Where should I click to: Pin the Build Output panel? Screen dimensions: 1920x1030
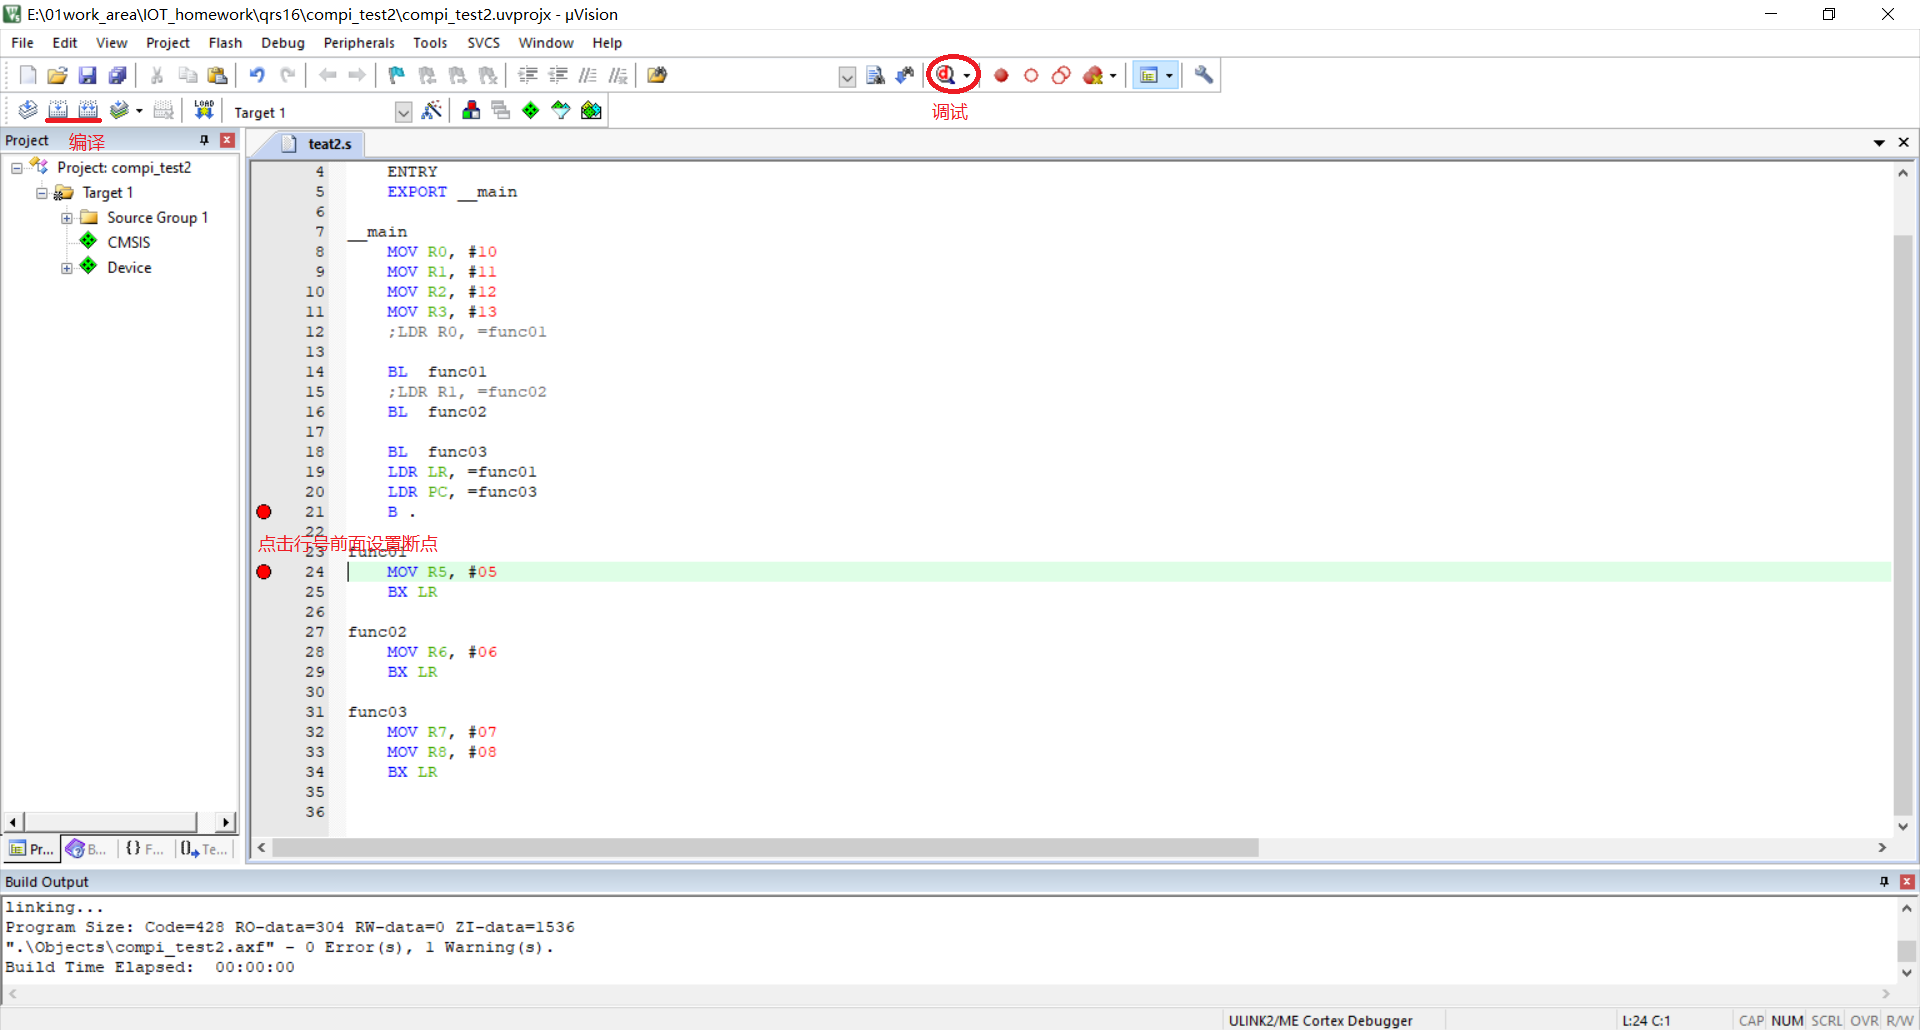pos(1884,882)
